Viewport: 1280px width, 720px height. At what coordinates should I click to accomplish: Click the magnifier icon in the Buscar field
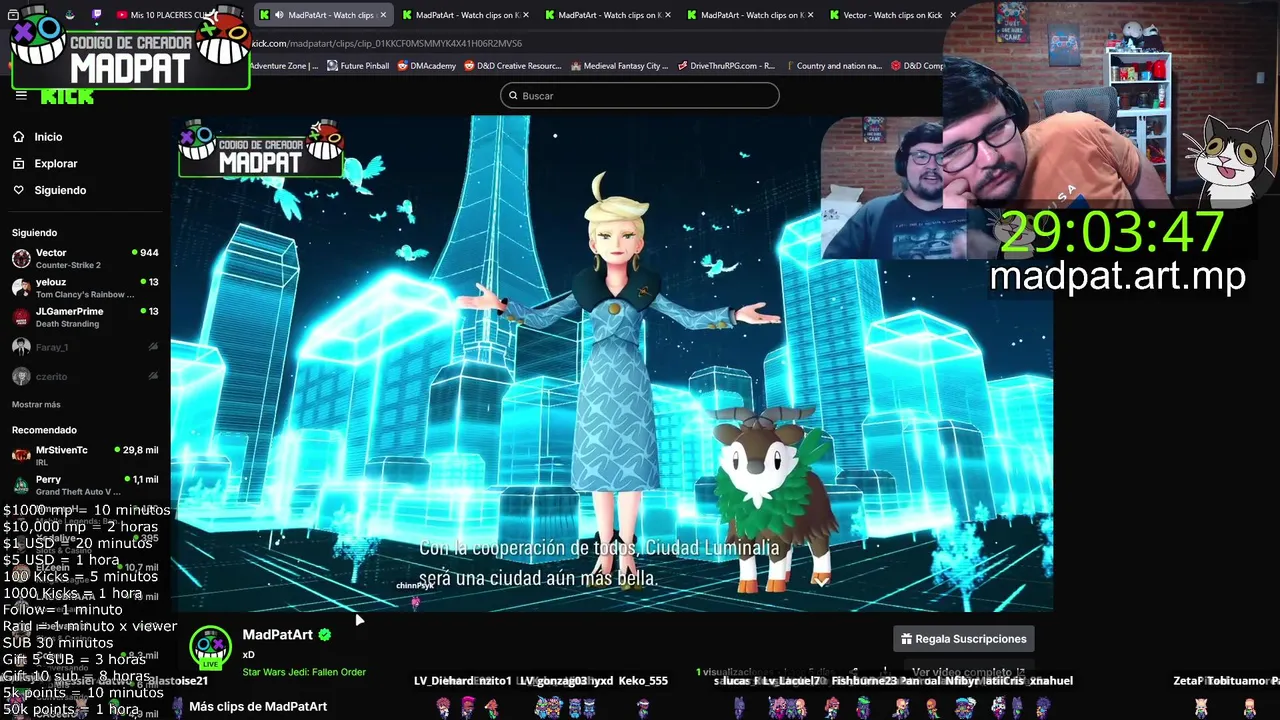(513, 96)
